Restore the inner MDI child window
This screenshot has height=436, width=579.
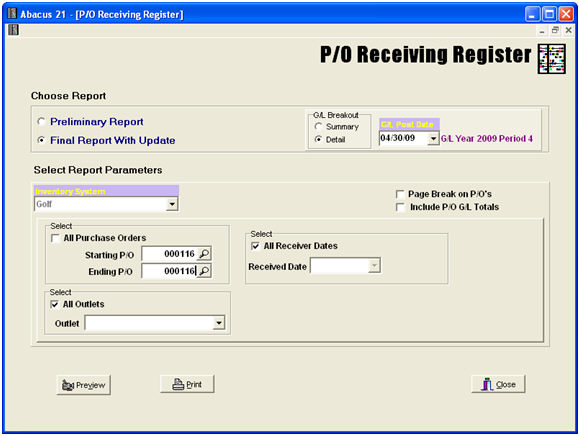pyautogui.click(x=555, y=30)
